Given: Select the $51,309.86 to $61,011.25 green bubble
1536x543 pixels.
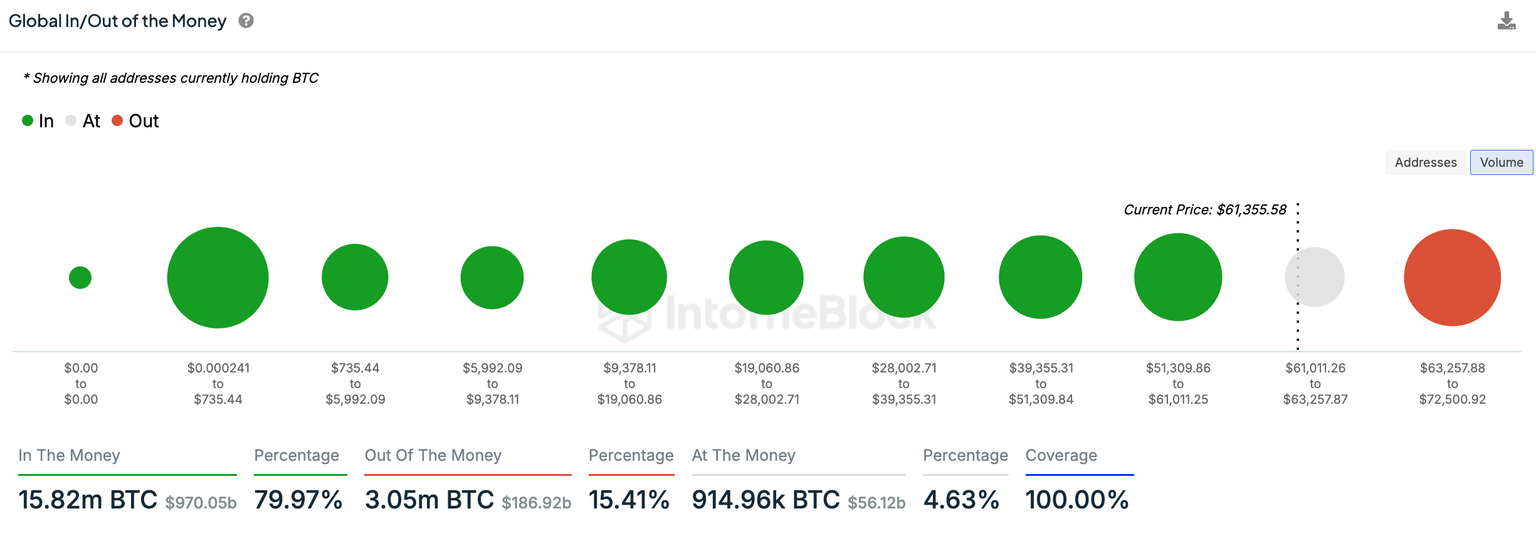Looking at the screenshot, I should pyautogui.click(x=1177, y=277).
